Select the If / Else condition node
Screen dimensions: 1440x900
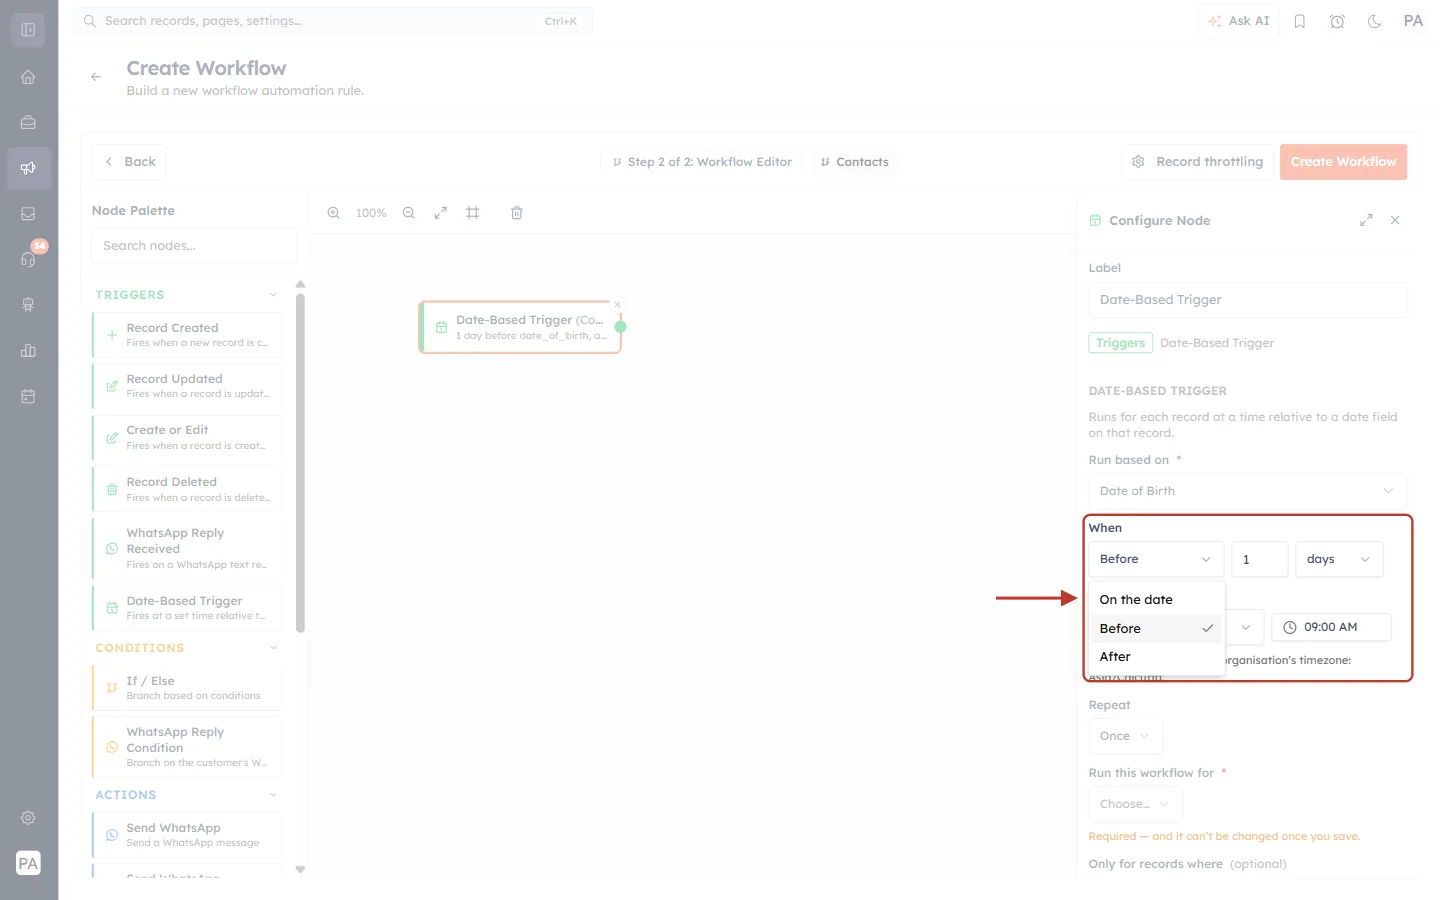tap(187, 688)
